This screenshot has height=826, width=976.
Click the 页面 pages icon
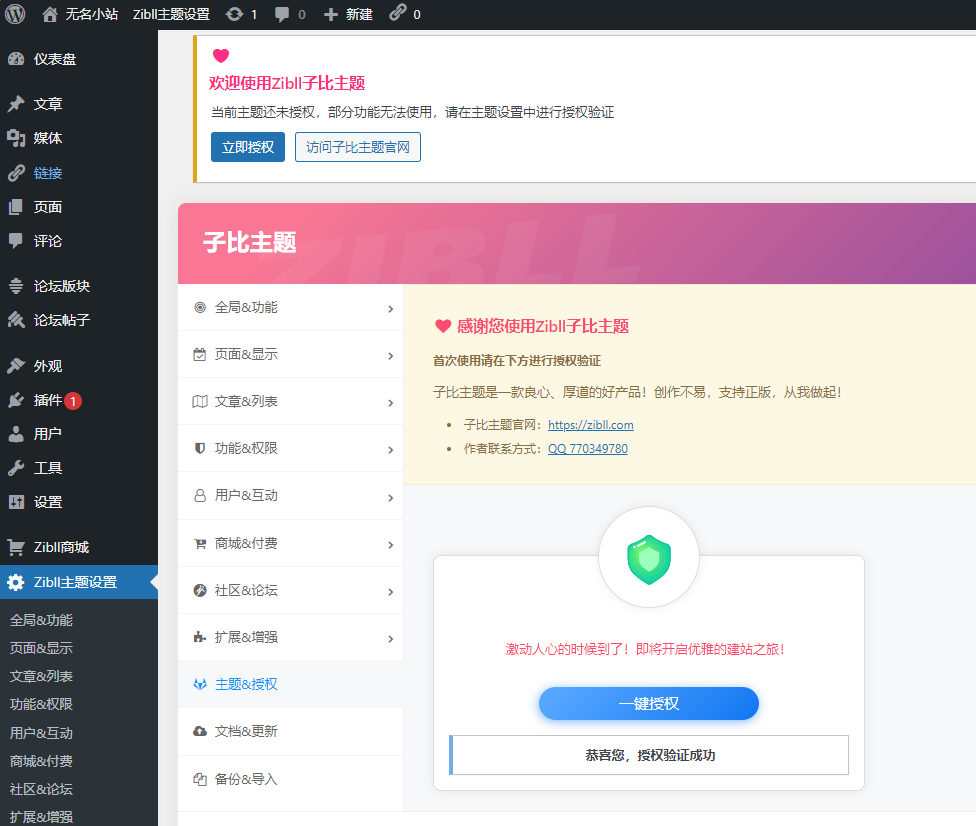pos(16,207)
